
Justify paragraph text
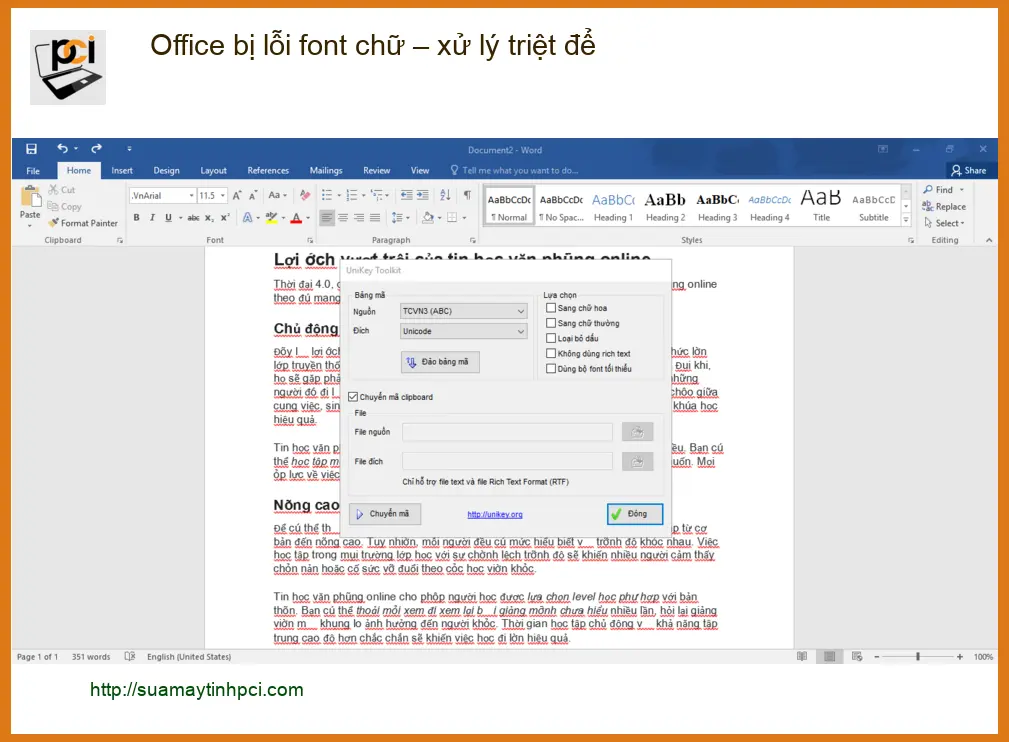(375, 218)
